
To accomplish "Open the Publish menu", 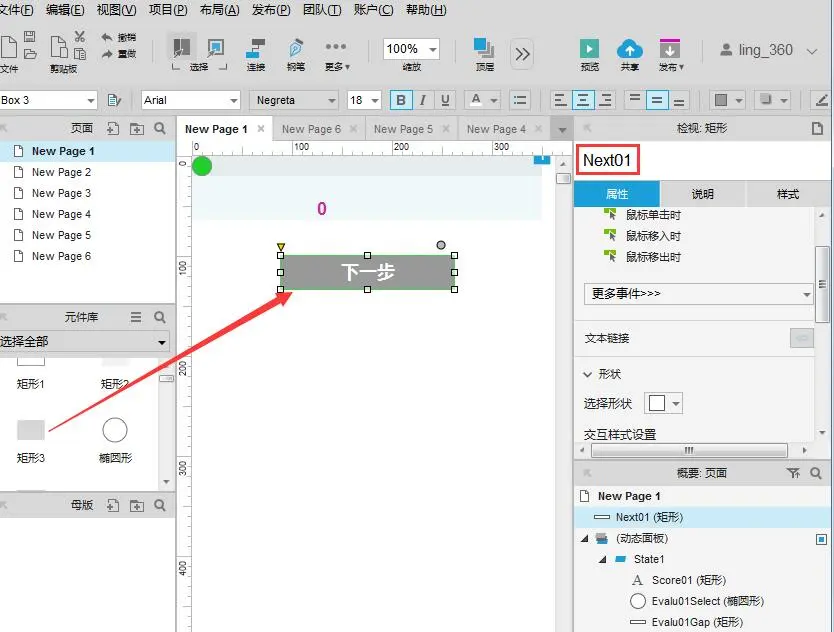I will click(x=671, y=54).
